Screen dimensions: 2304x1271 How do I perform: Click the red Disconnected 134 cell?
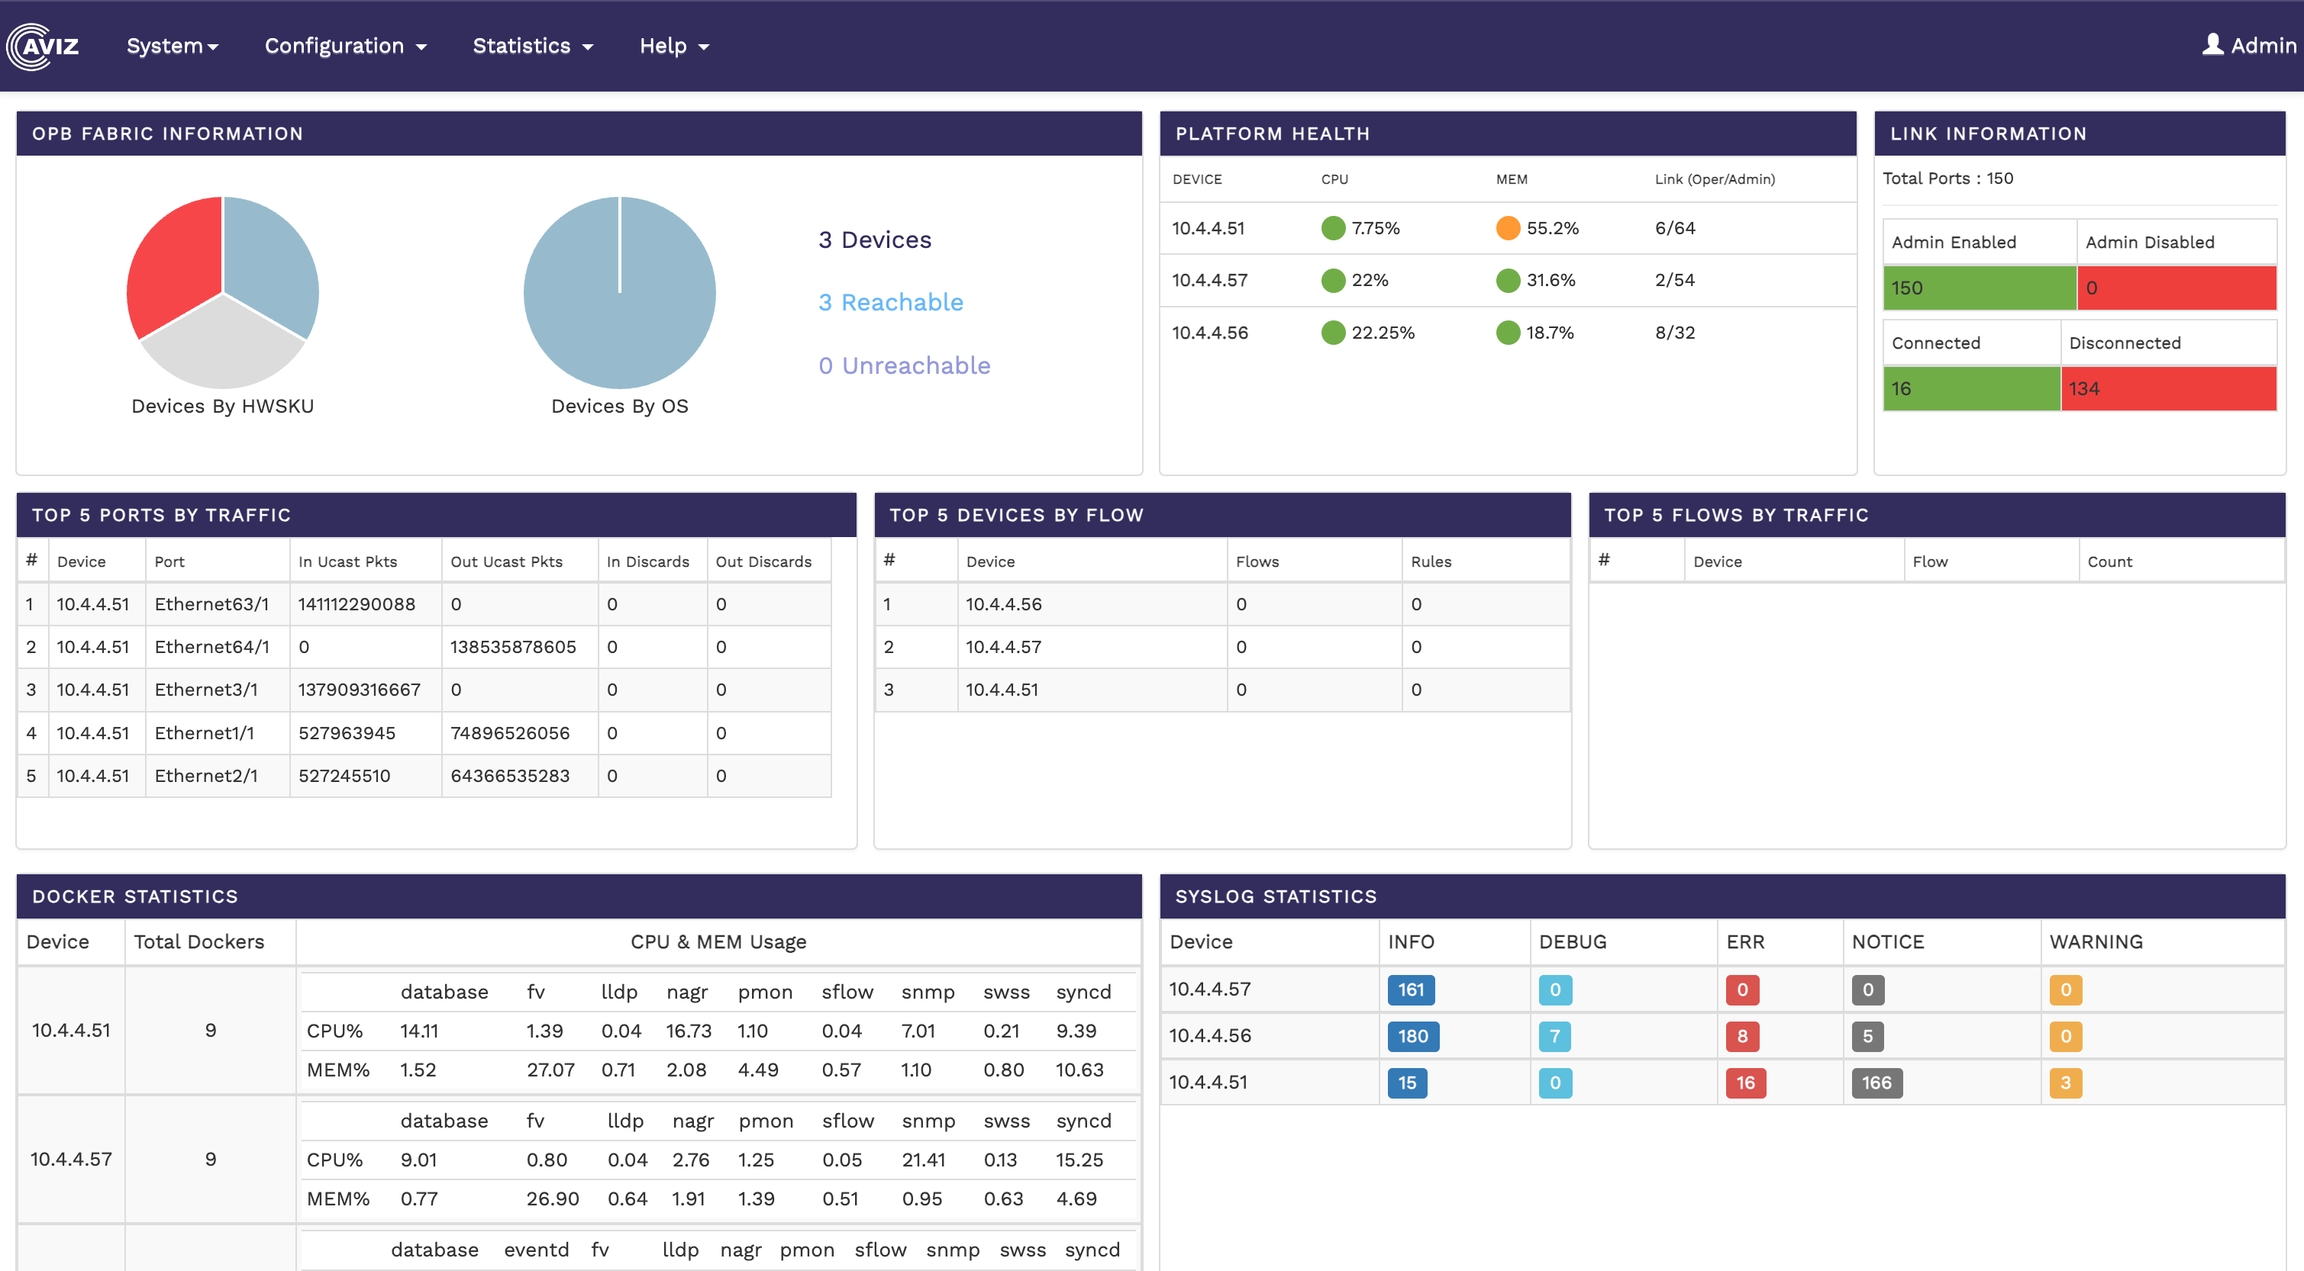coord(2167,389)
